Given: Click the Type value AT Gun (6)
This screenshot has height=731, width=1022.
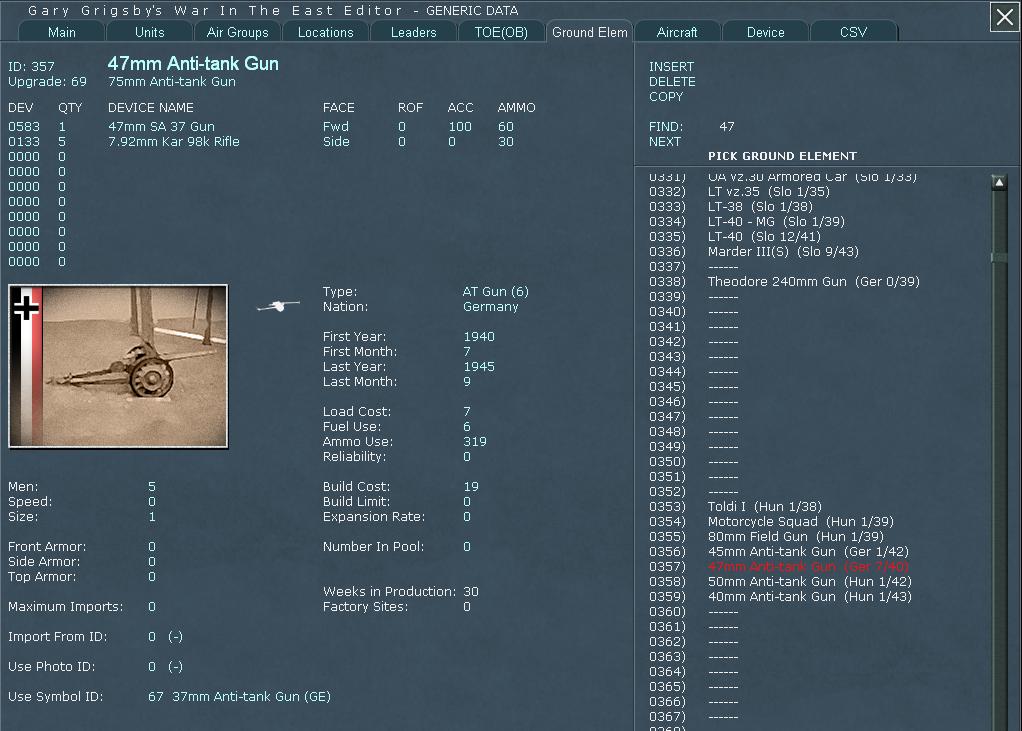Looking at the screenshot, I should pos(495,291).
